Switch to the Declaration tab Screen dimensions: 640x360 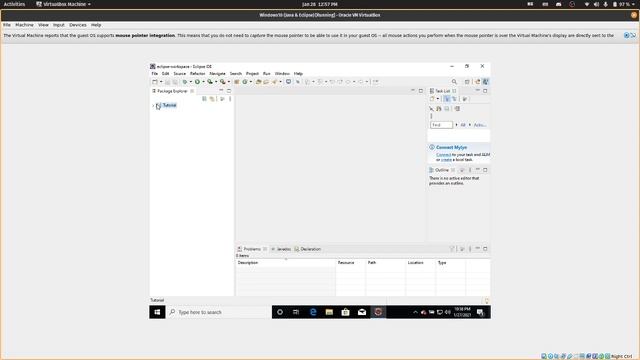click(x=308, y=249)
